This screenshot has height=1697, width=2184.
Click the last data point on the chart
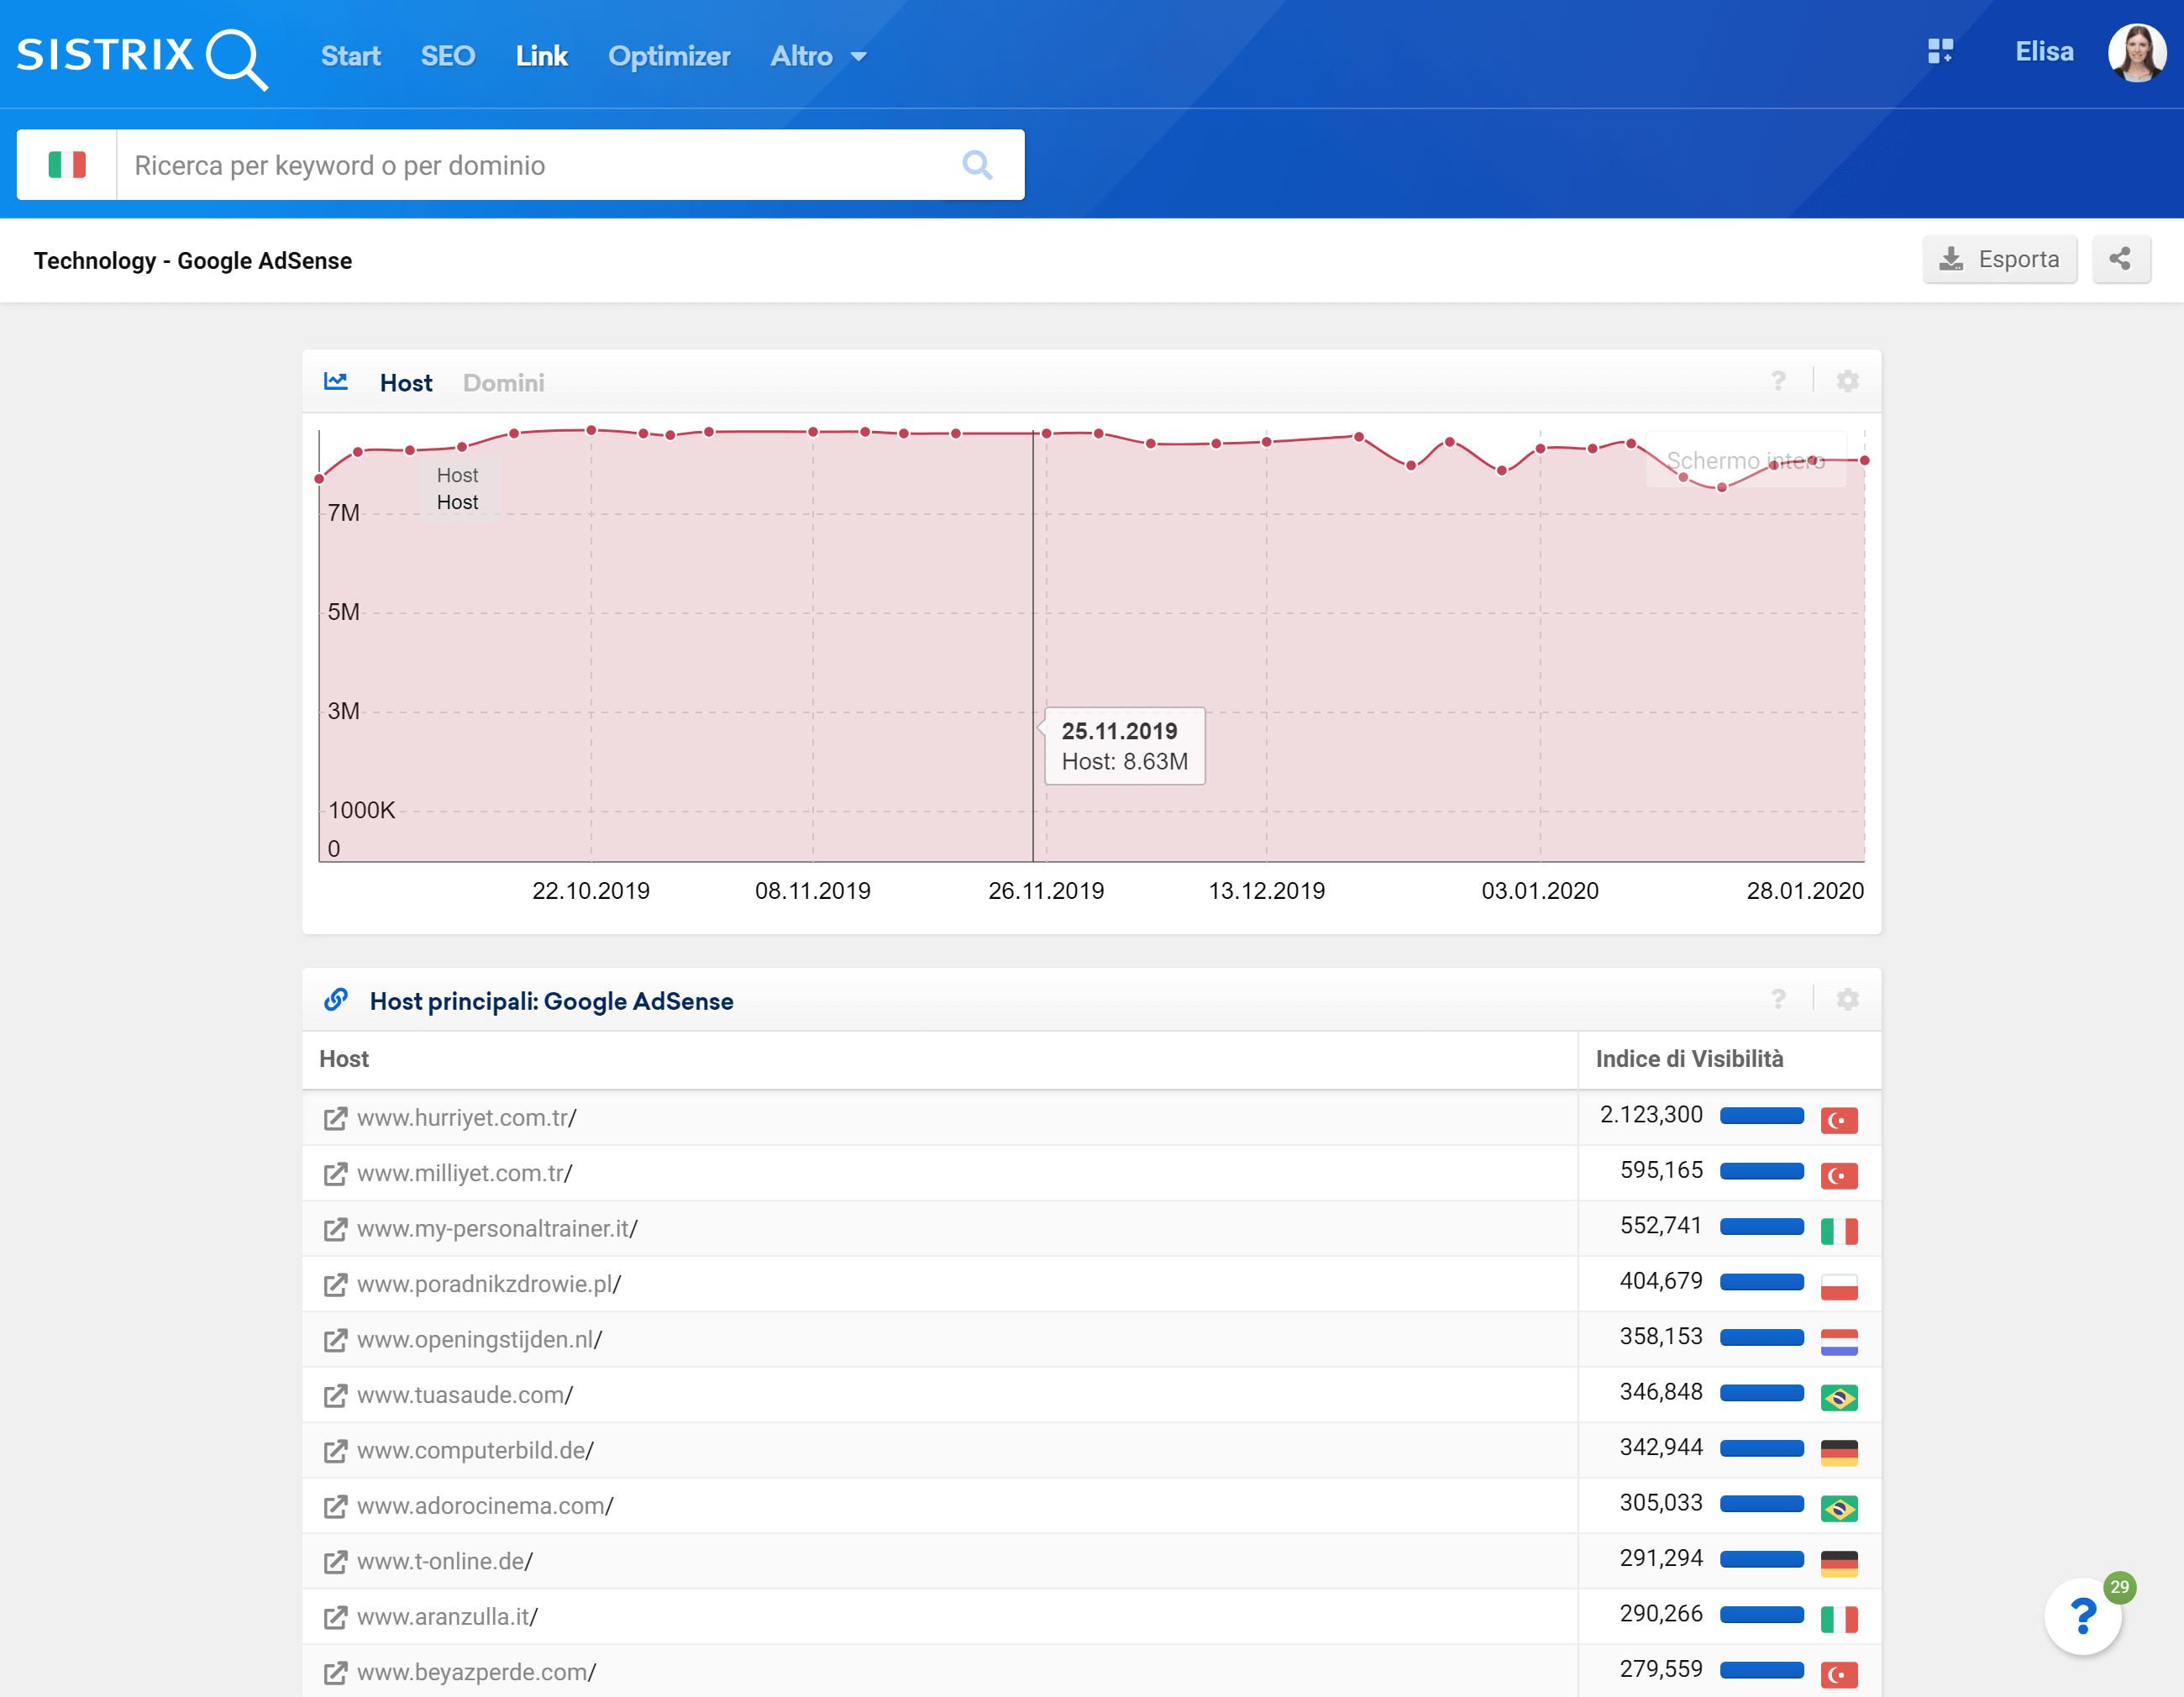[1864, 461]
